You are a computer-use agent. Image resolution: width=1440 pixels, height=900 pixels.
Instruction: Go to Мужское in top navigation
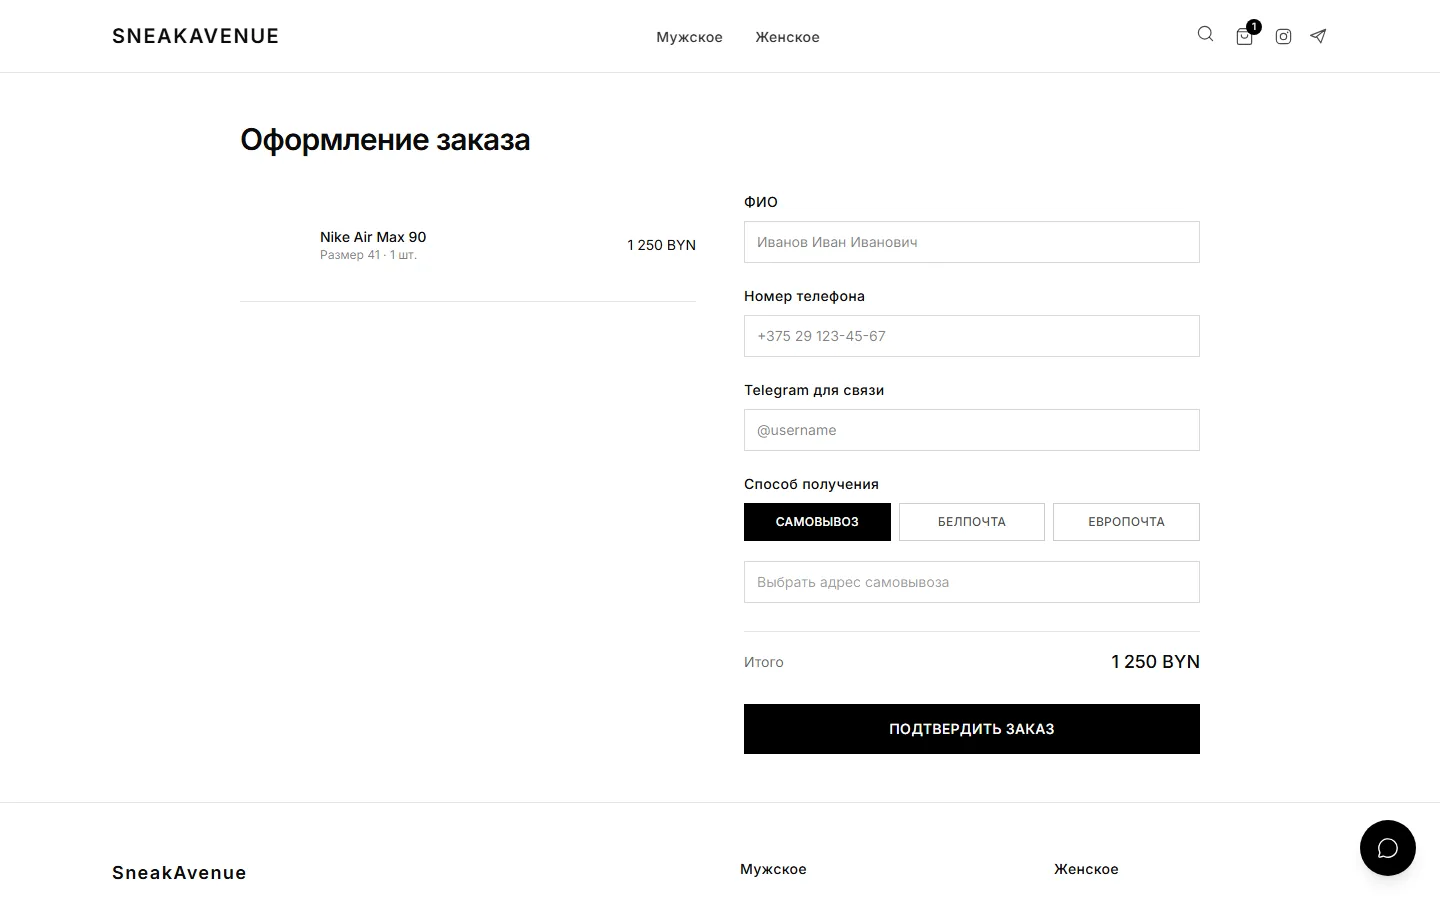[x=689, y=37]
